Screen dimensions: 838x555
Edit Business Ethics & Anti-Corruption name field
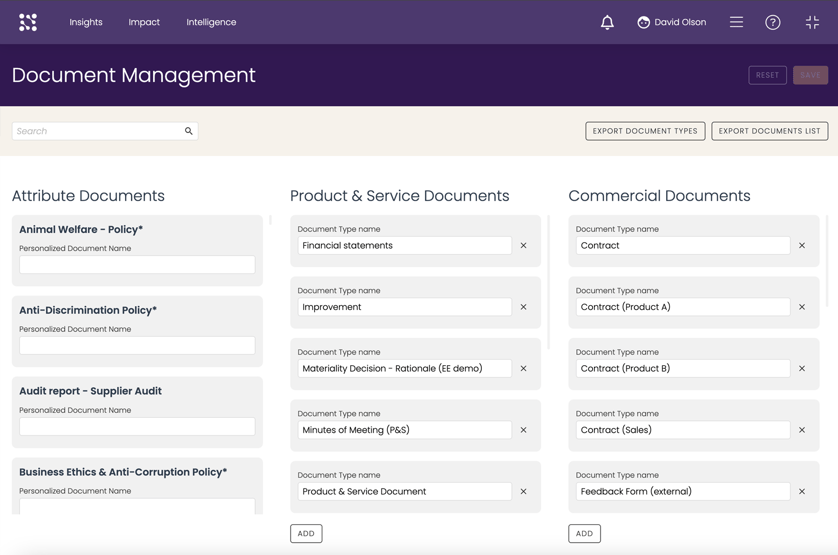pos(137,506)
